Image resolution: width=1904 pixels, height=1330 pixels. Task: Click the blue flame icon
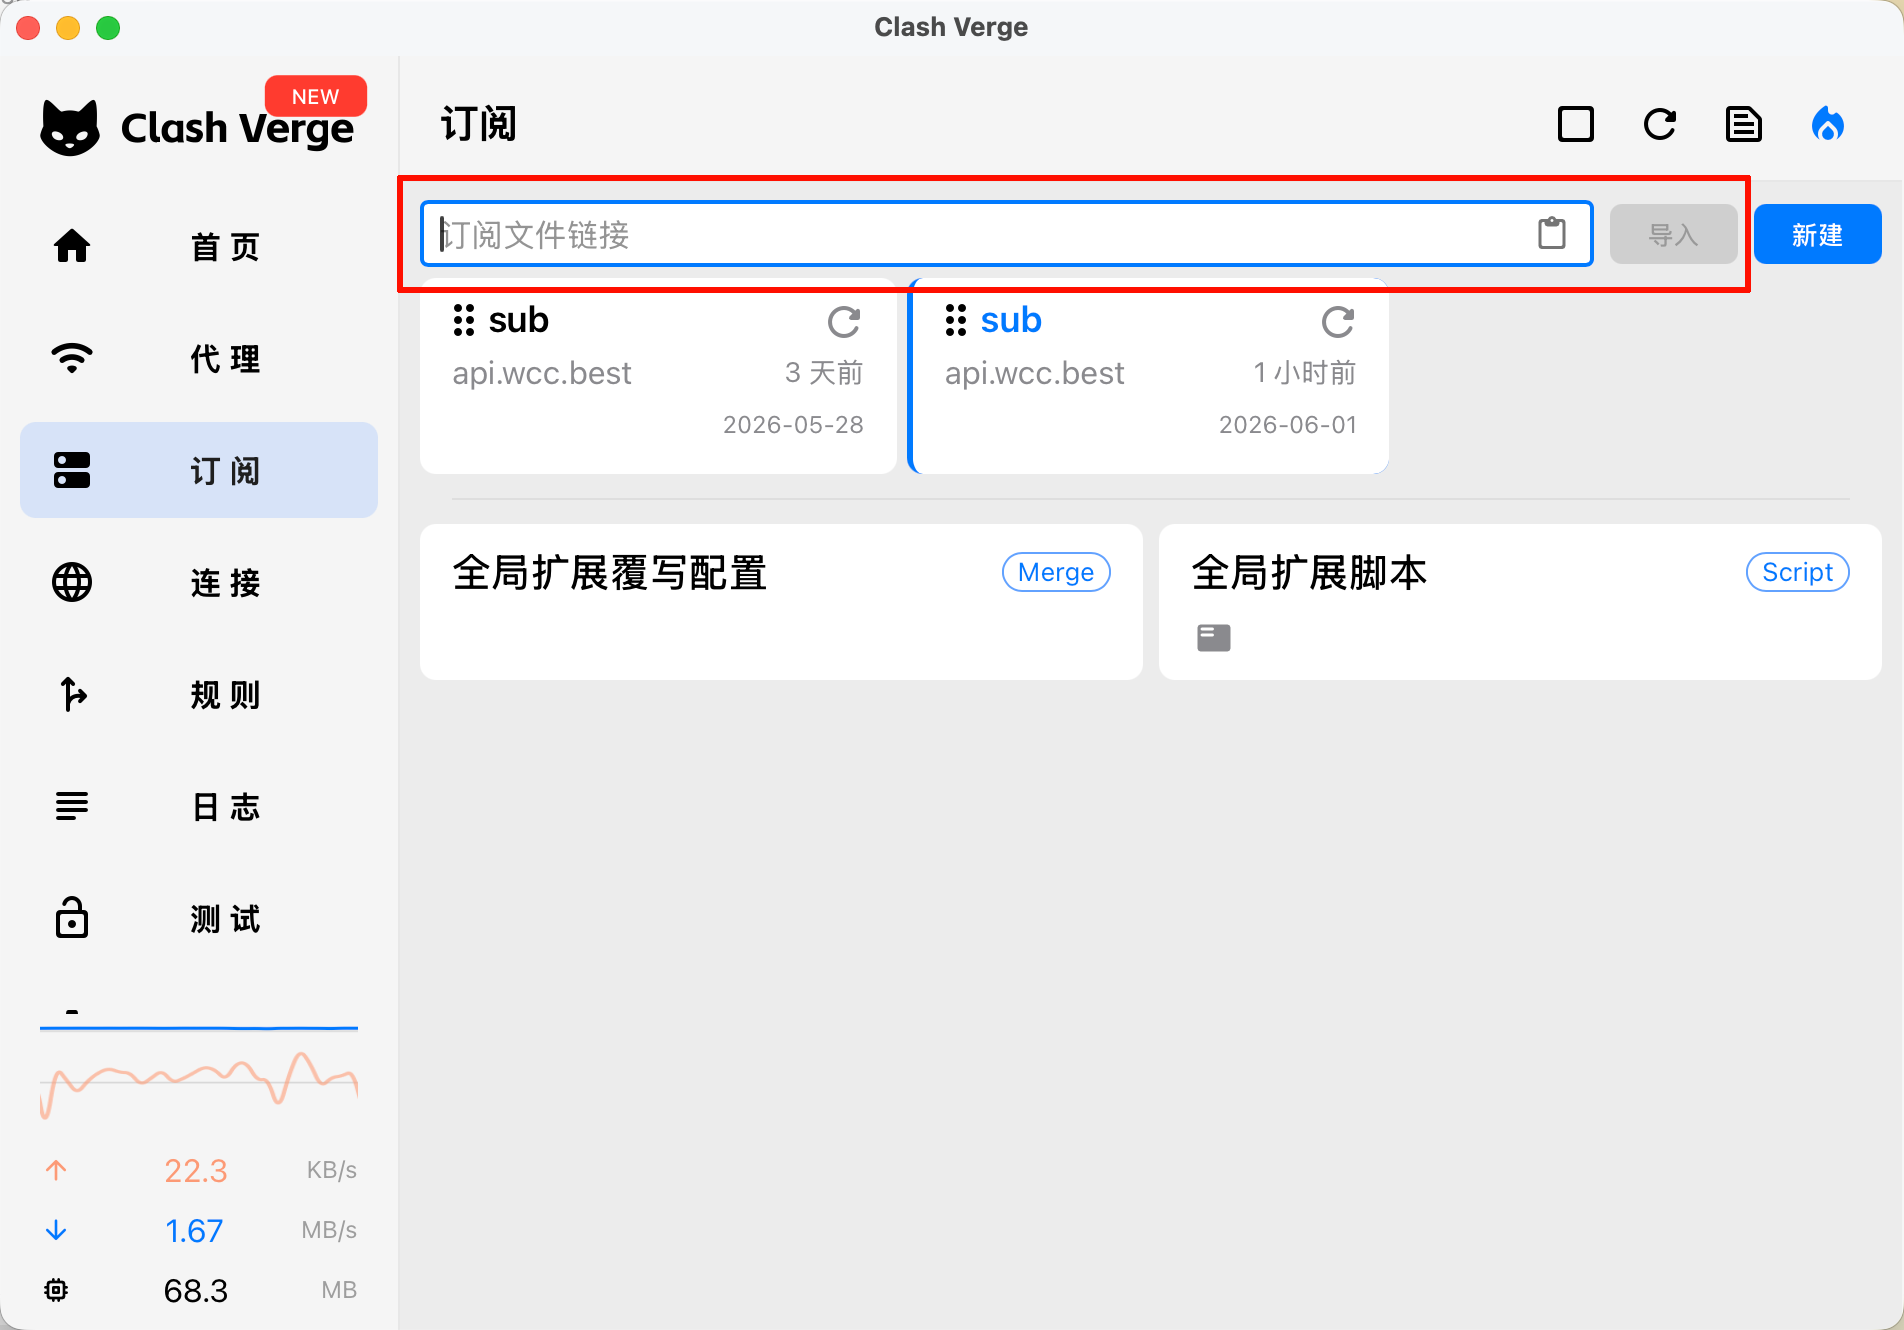coord(1828,125)
